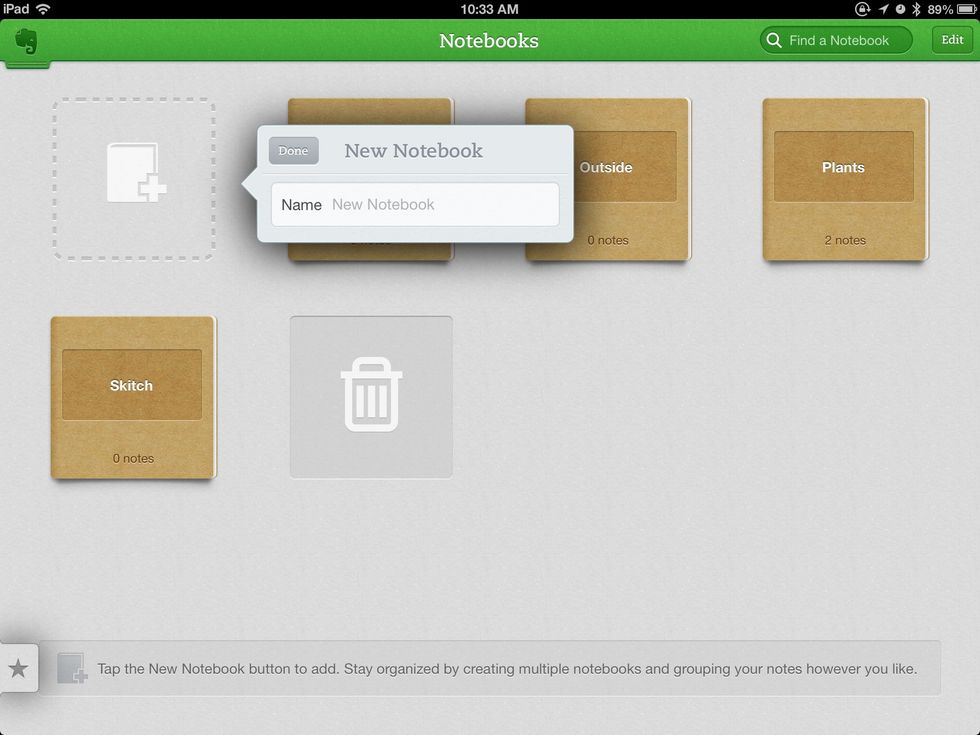Tap the new notebook icon in the tip bar
The image size is (980, 735).
point(71,668)
